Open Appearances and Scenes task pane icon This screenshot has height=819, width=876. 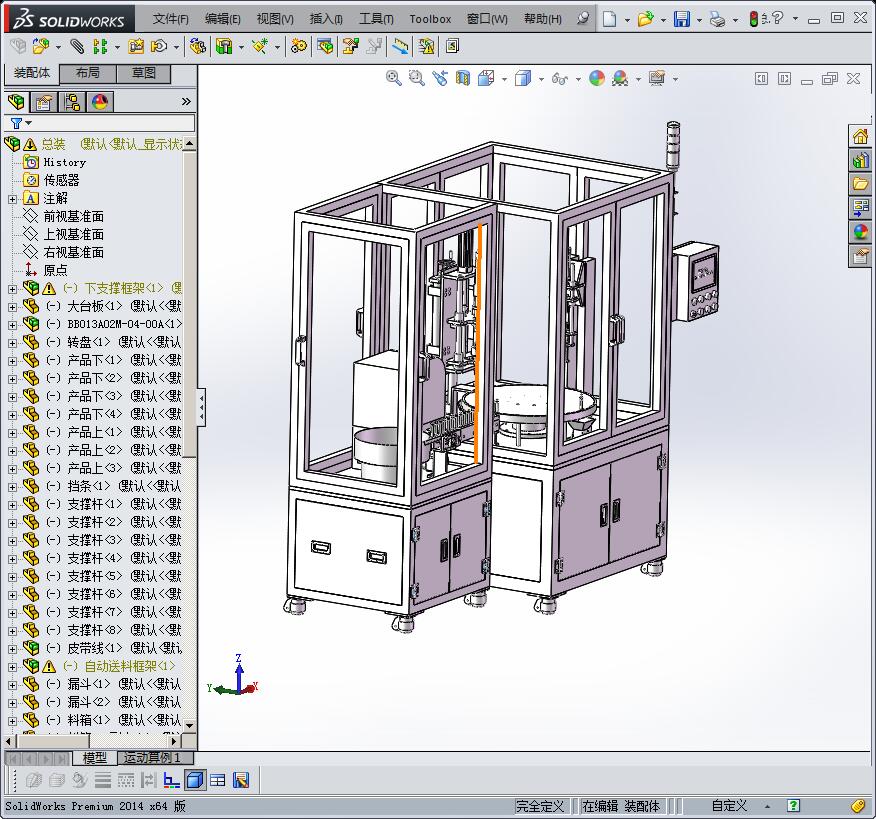[x=860, y=232]
